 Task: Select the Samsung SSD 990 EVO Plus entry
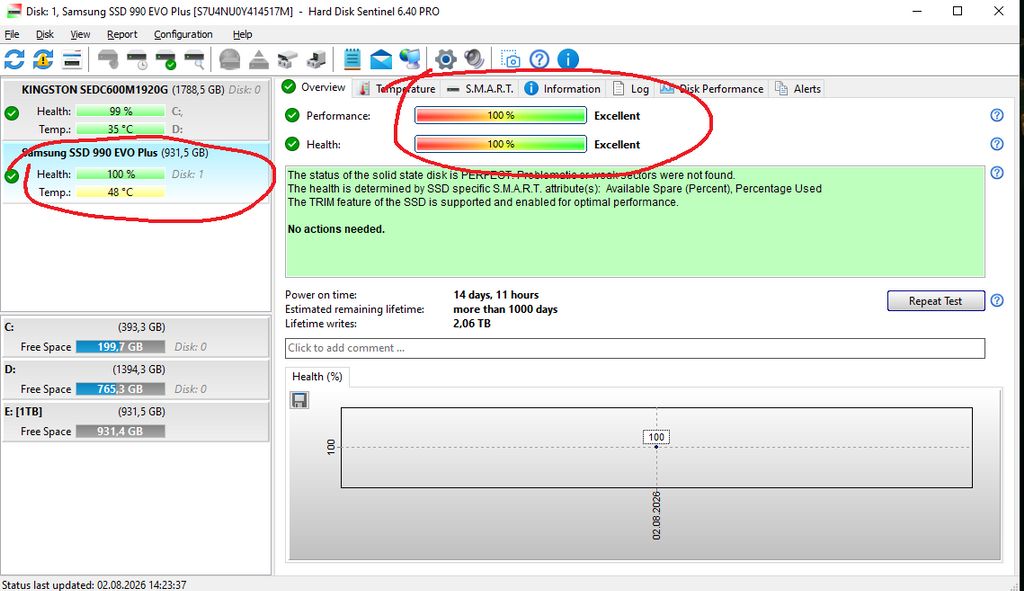136,172
